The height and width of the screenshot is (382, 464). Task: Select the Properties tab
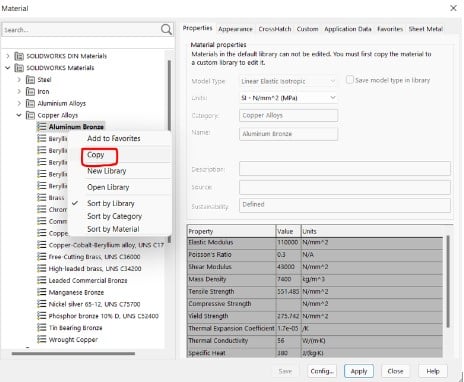click(x=197, y=28)
